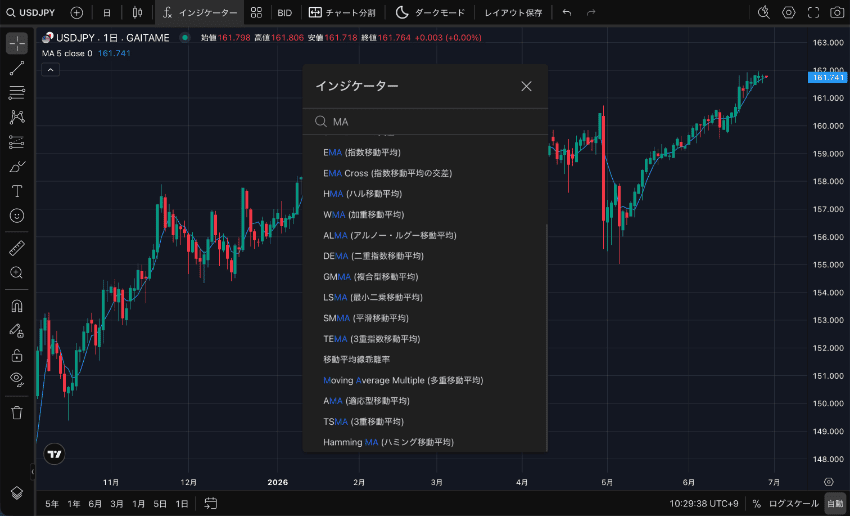Select the crosshair cursor tool
850x516 pixels.
tap(17, 43)
